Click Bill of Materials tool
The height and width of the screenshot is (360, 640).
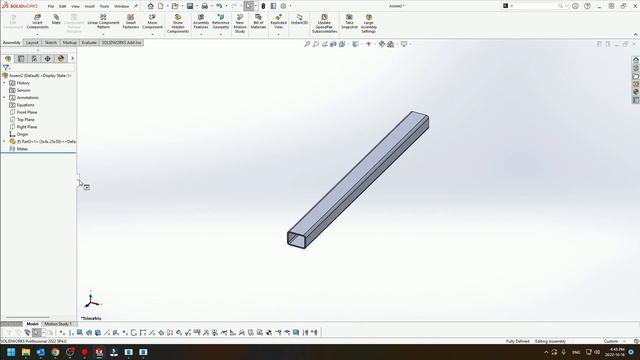tap(258, 21)
